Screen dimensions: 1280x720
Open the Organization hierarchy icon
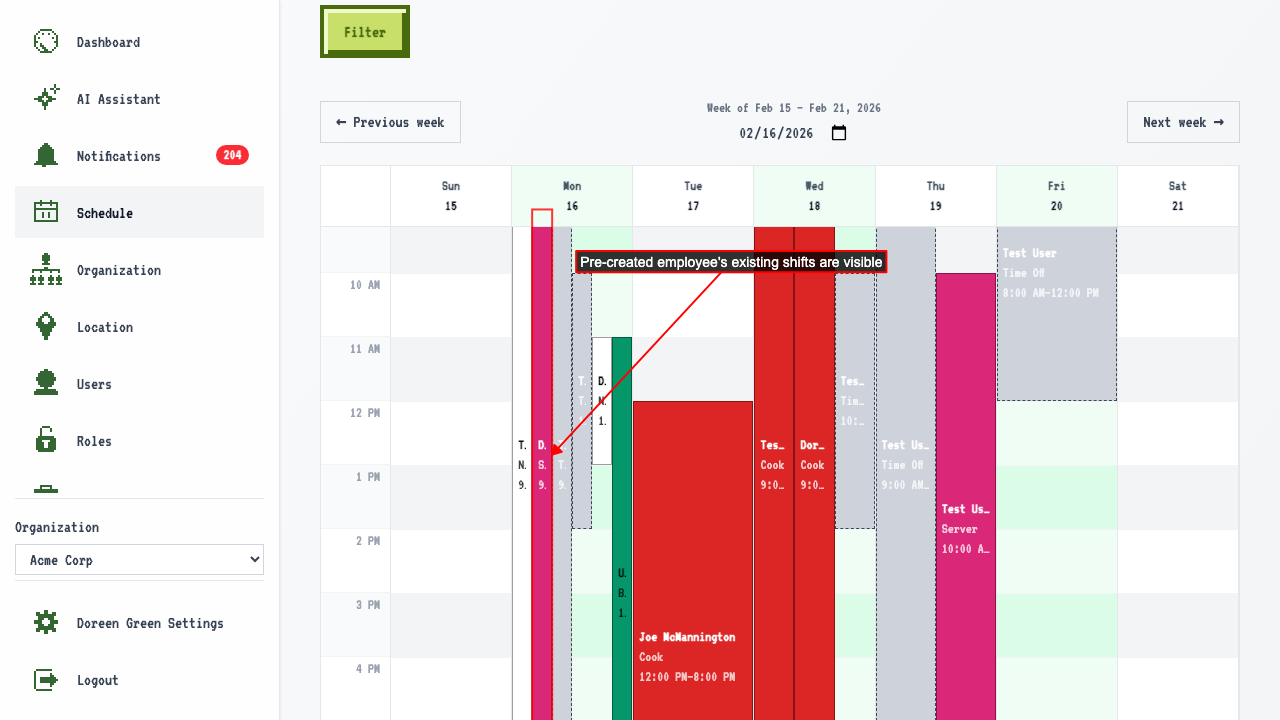point(46,270)
